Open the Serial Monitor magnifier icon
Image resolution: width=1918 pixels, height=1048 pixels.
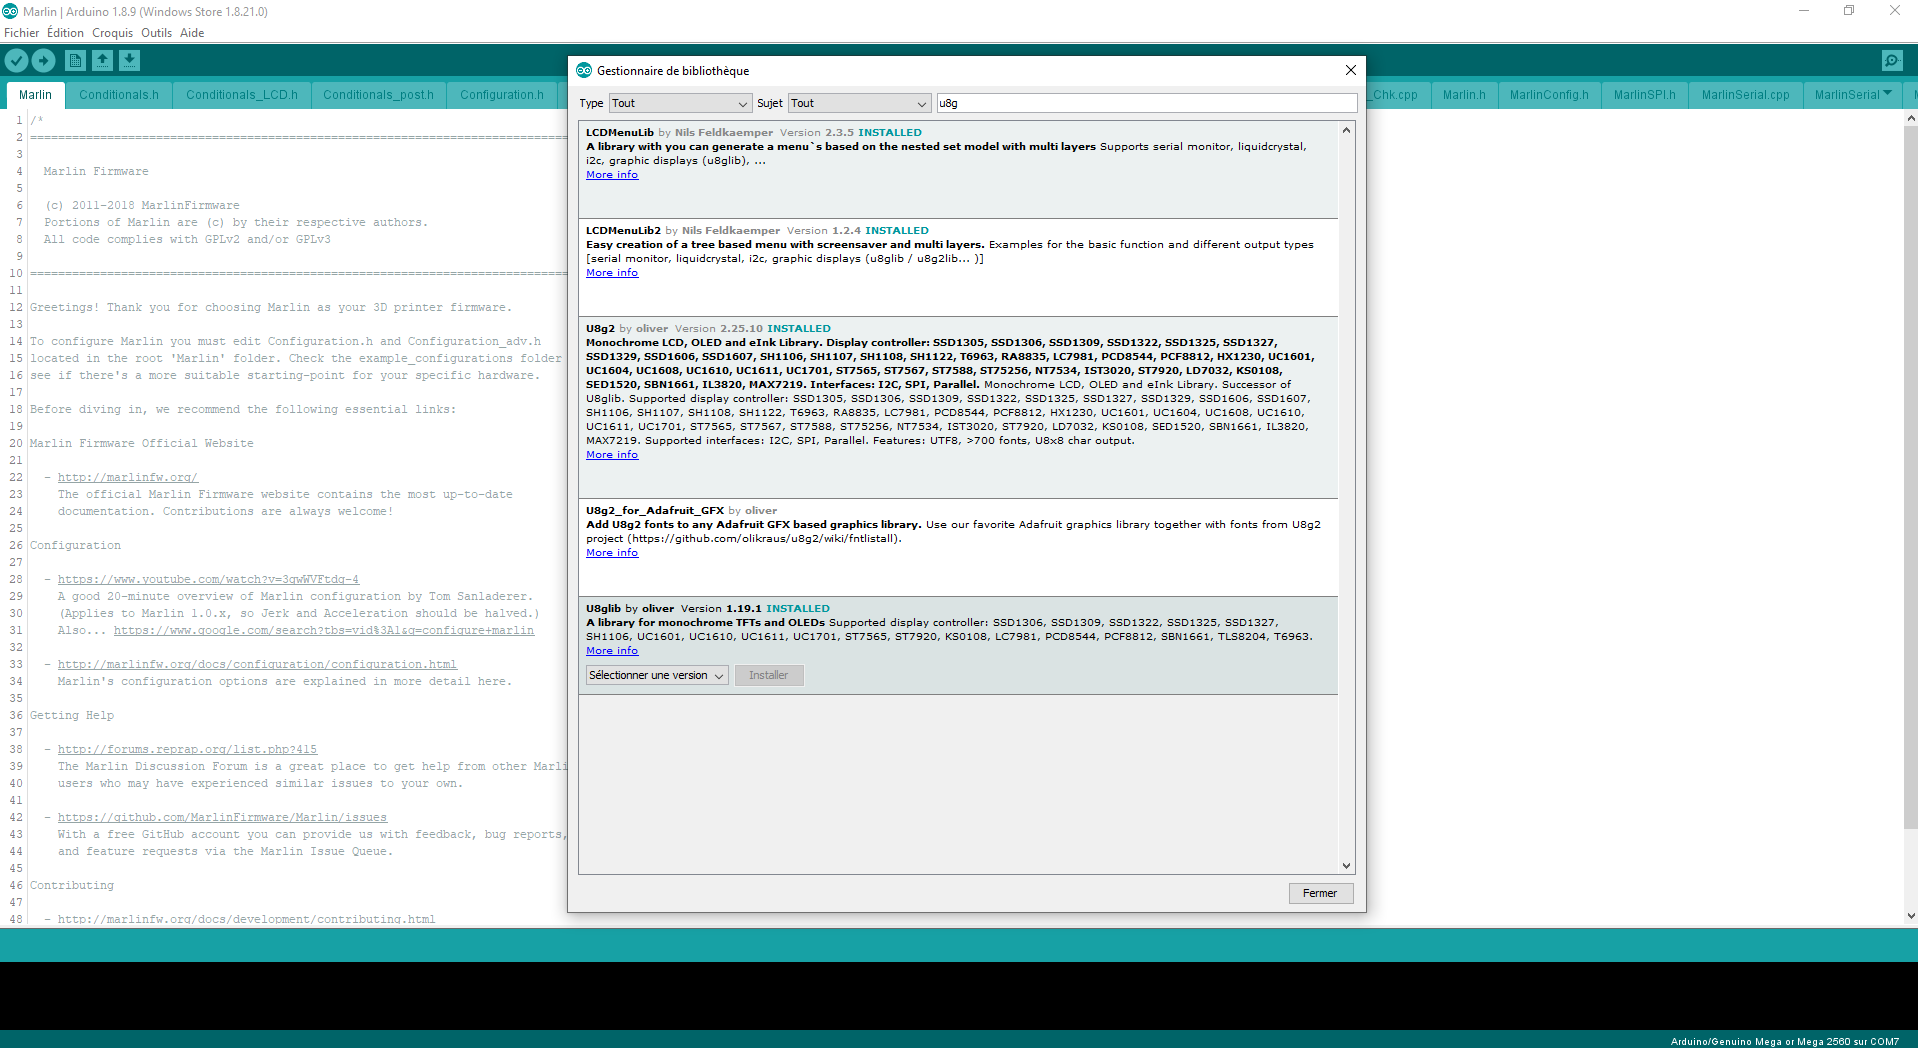1892,60
